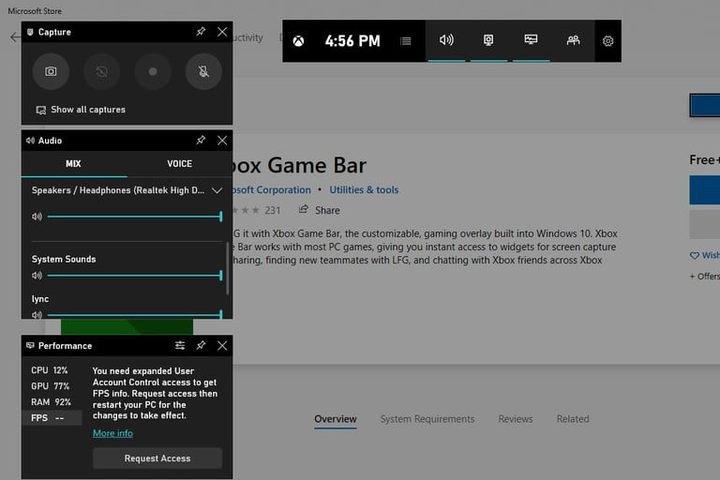Take a screenshot with the camera button
The image size is (720, 480).
click(51, 71)
